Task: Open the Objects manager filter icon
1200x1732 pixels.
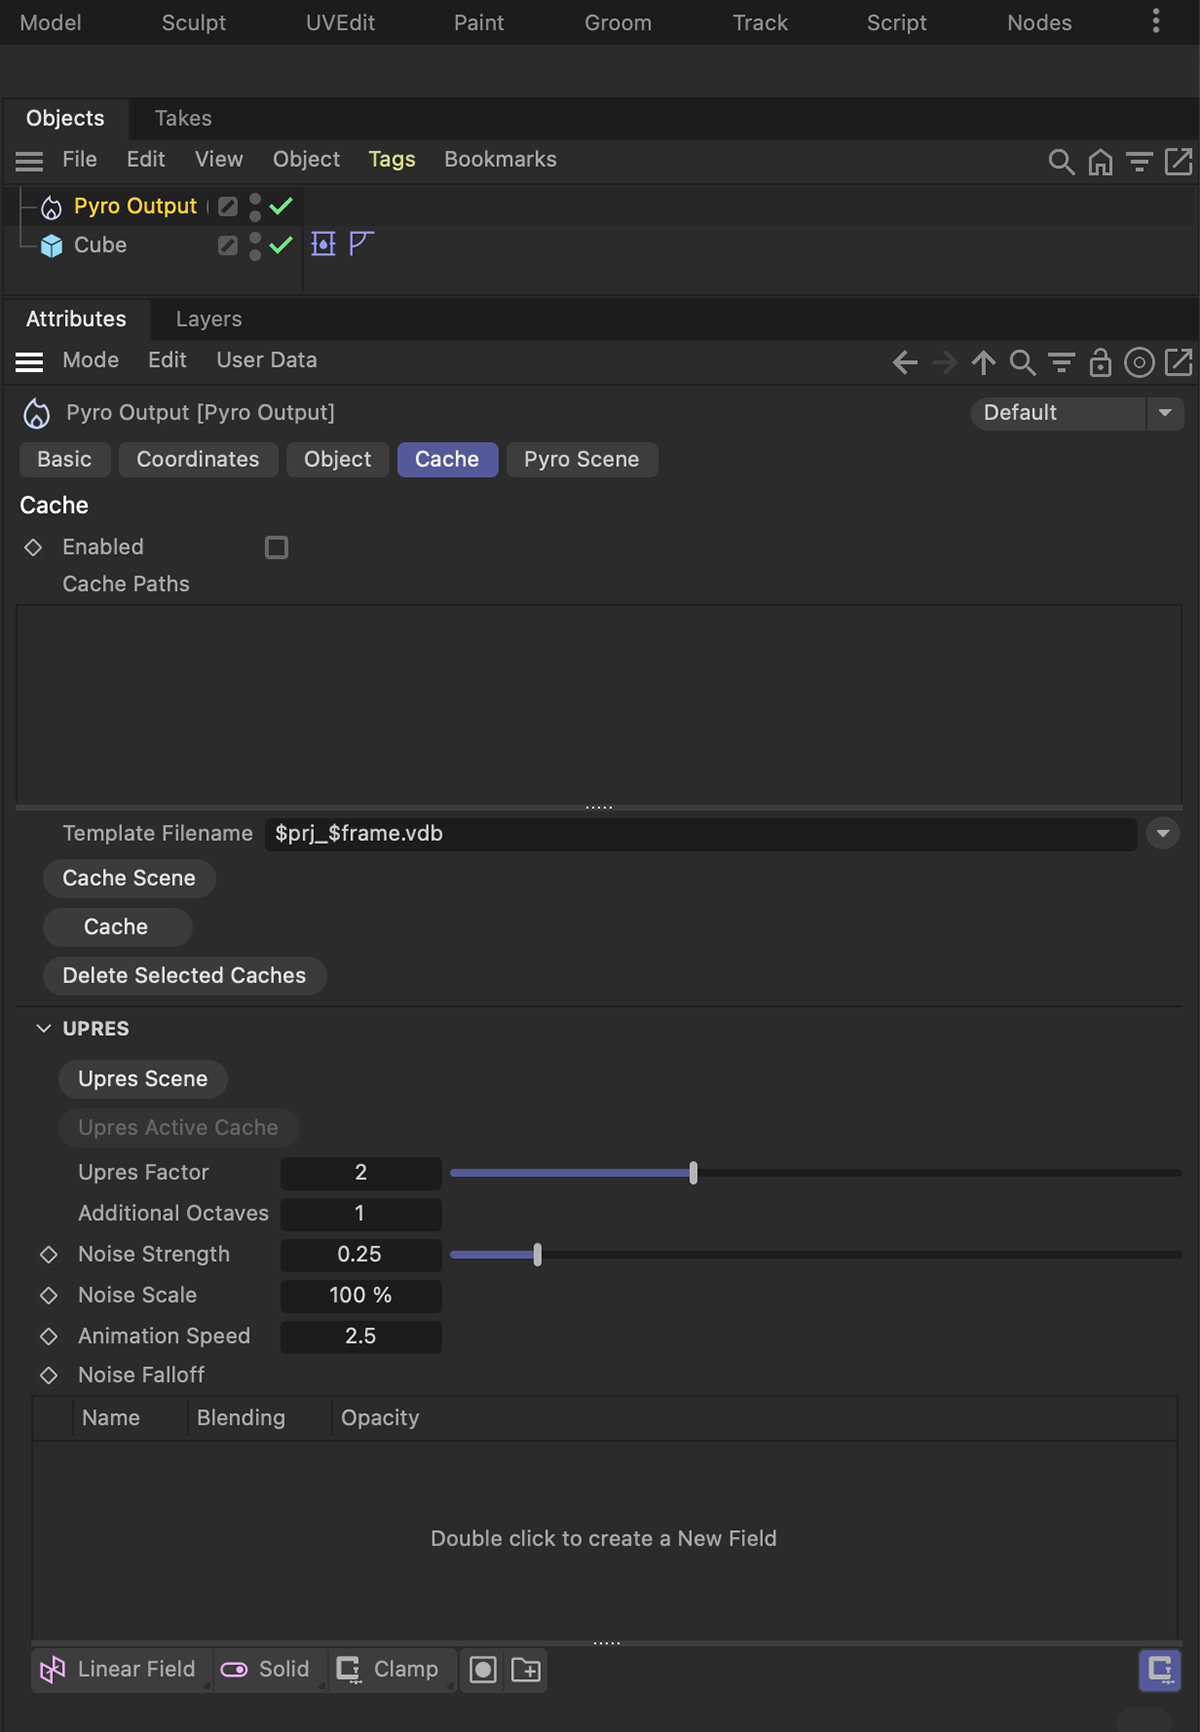Action: click(1139, 161)
